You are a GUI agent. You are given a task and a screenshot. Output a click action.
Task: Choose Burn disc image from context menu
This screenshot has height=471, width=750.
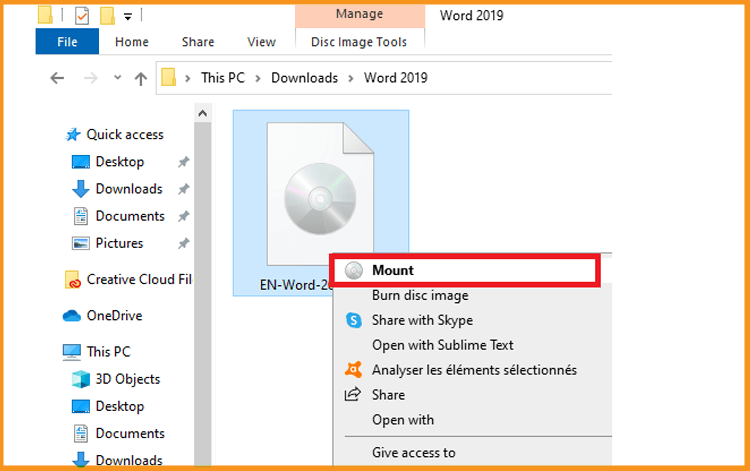click(x=420, y=295)
